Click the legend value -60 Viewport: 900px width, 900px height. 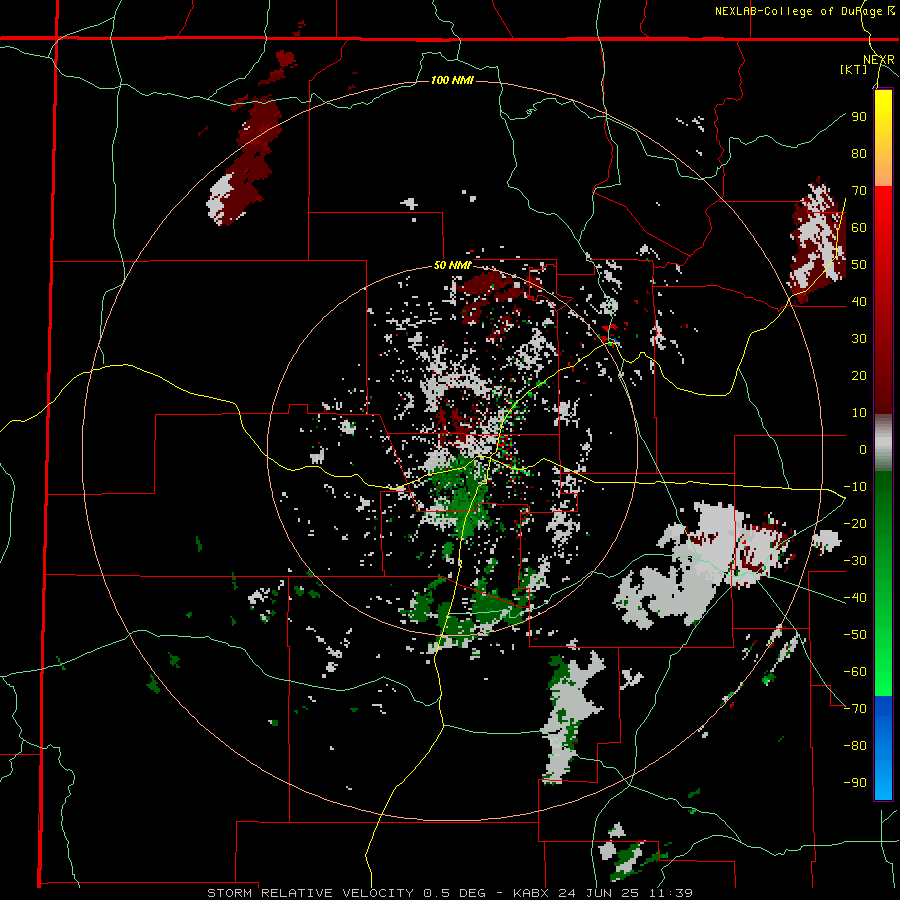click(855, 672)
